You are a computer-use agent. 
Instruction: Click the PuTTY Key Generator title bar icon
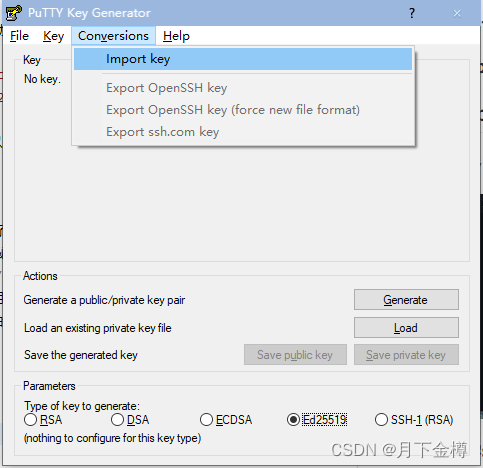pyautogui.click(x=14, y=13)
